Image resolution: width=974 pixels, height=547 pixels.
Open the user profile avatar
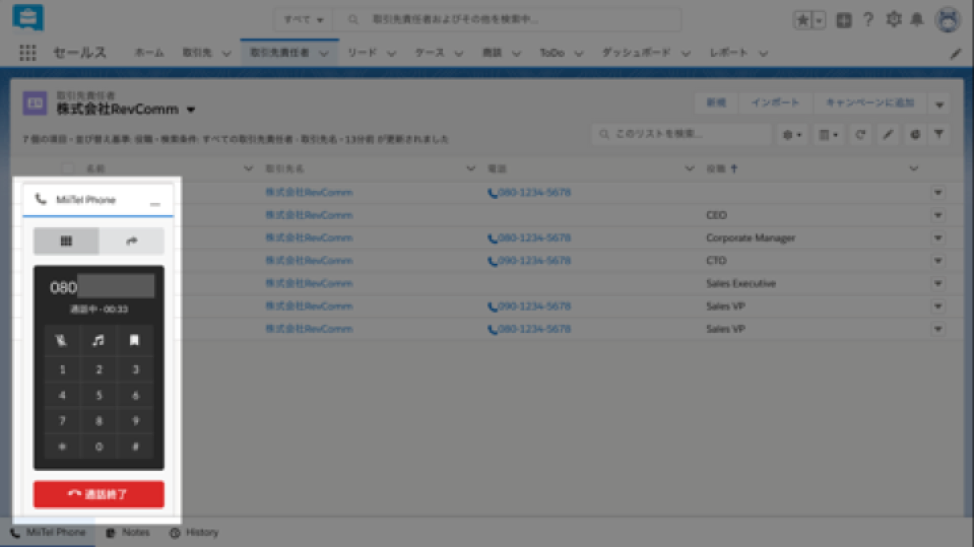[x=947, y=20]
